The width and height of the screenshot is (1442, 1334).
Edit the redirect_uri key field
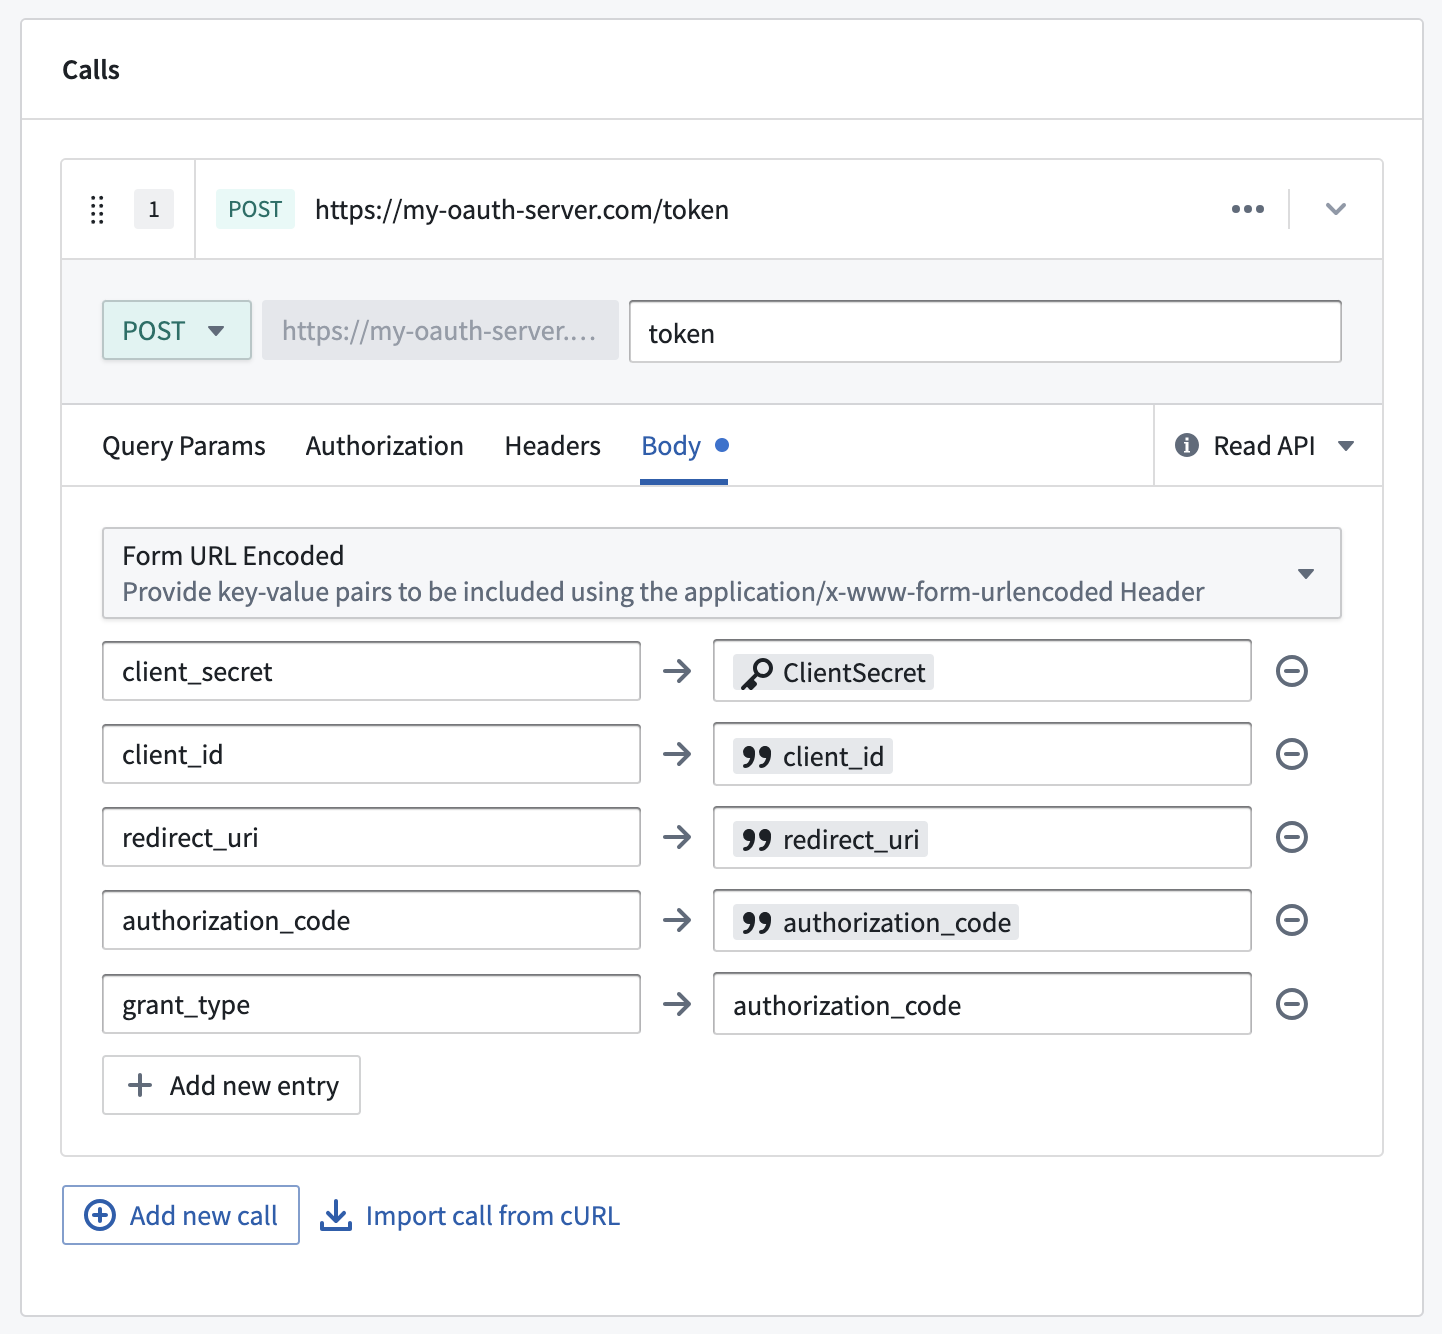click(371, 837)
